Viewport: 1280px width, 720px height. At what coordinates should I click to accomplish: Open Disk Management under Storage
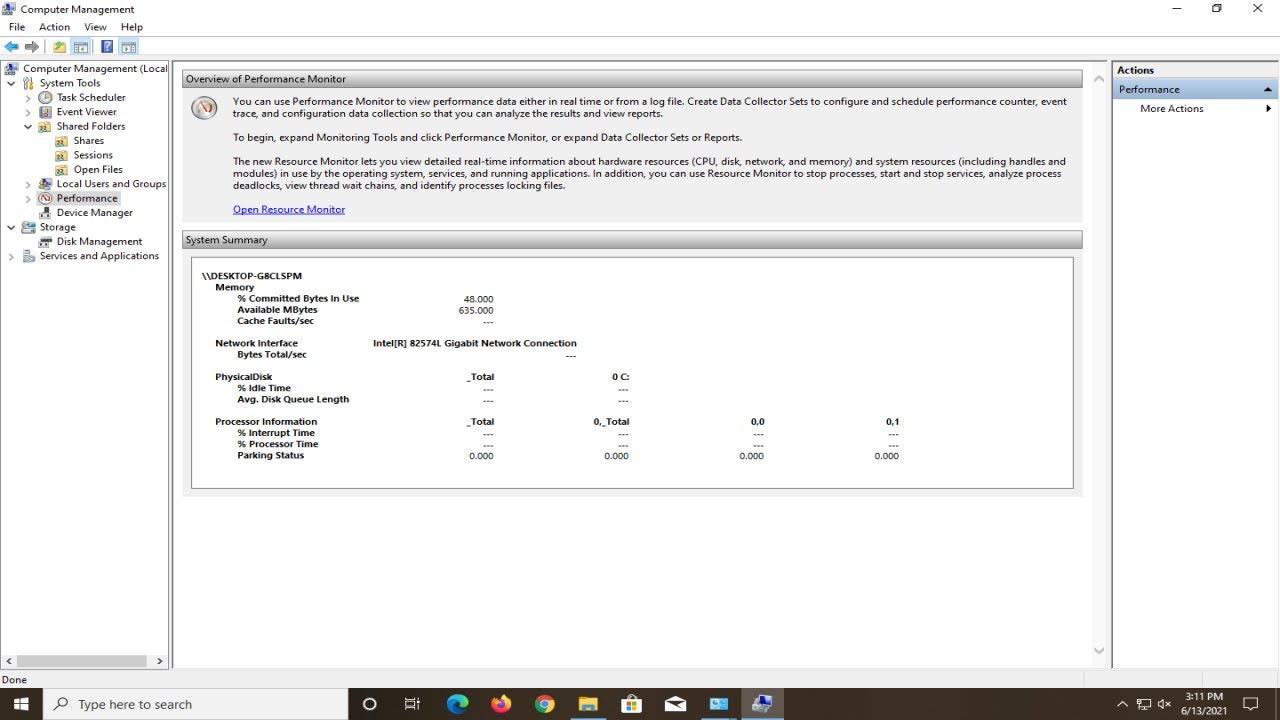click(99, 241)
